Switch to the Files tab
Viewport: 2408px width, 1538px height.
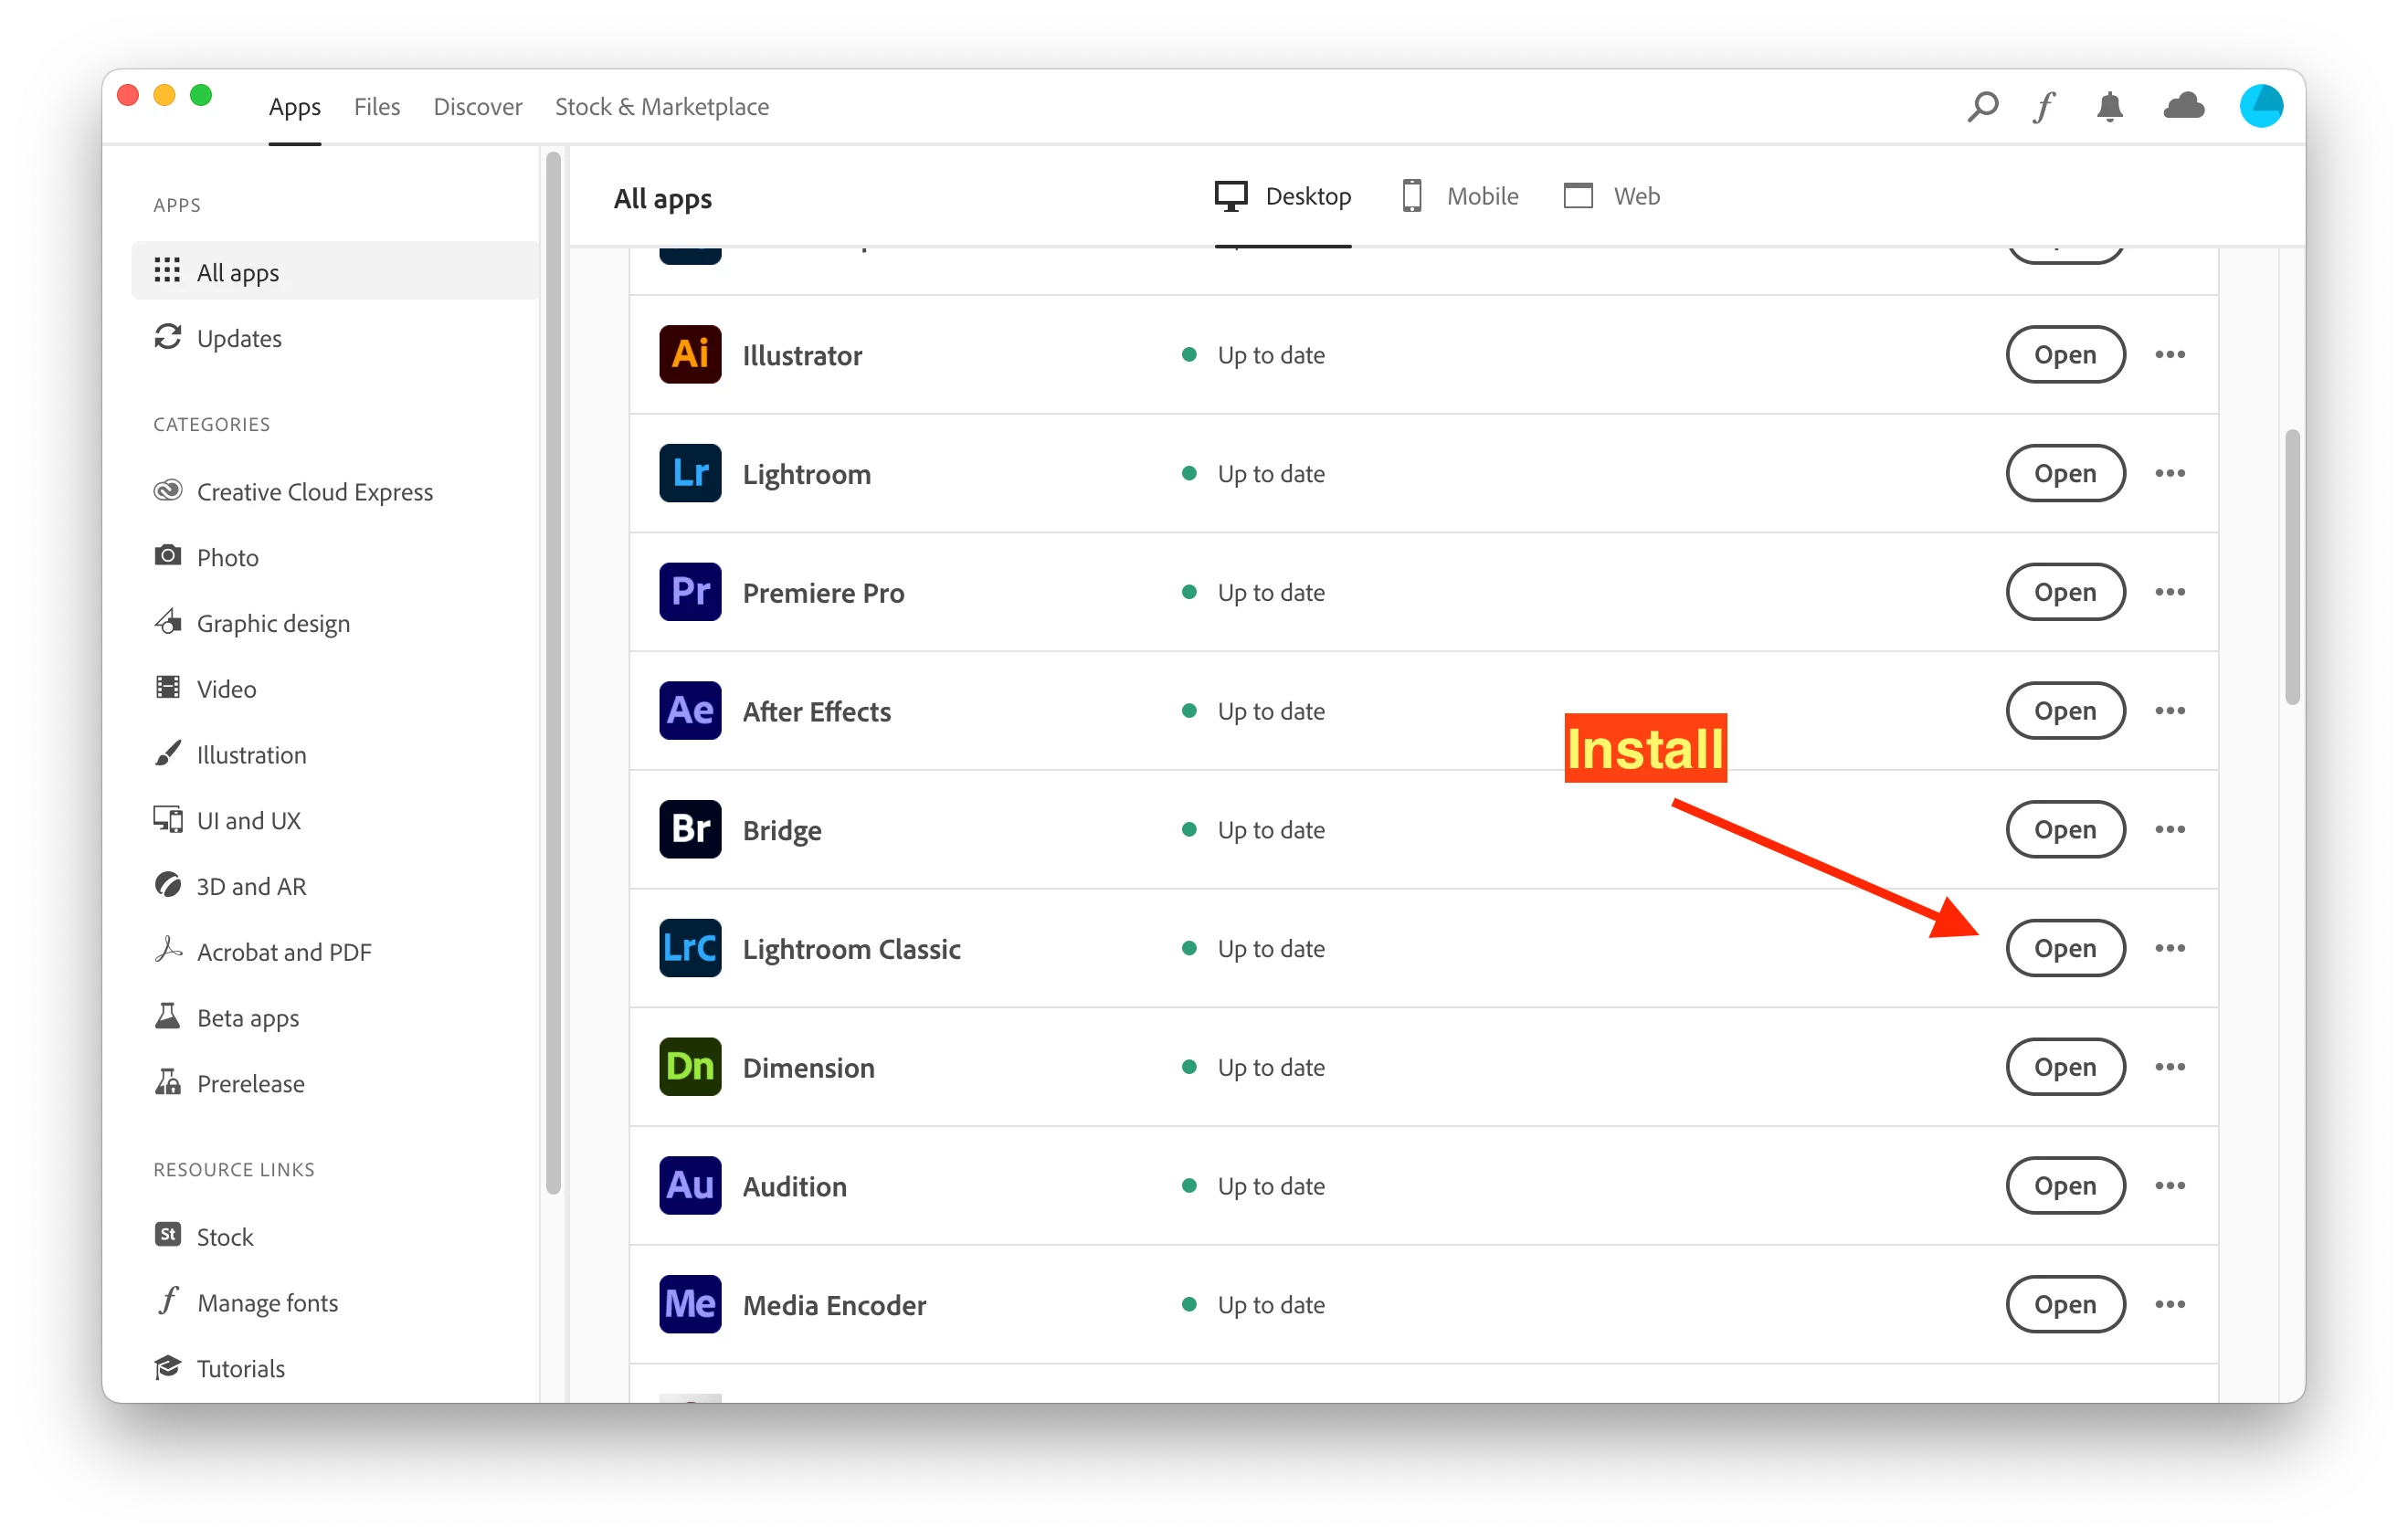coord(377,106)
